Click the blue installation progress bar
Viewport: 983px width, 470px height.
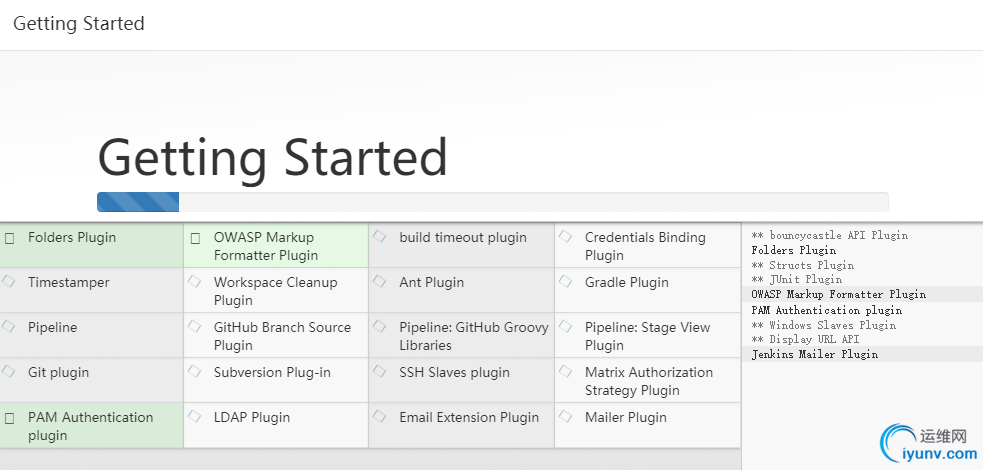[138, 202]
